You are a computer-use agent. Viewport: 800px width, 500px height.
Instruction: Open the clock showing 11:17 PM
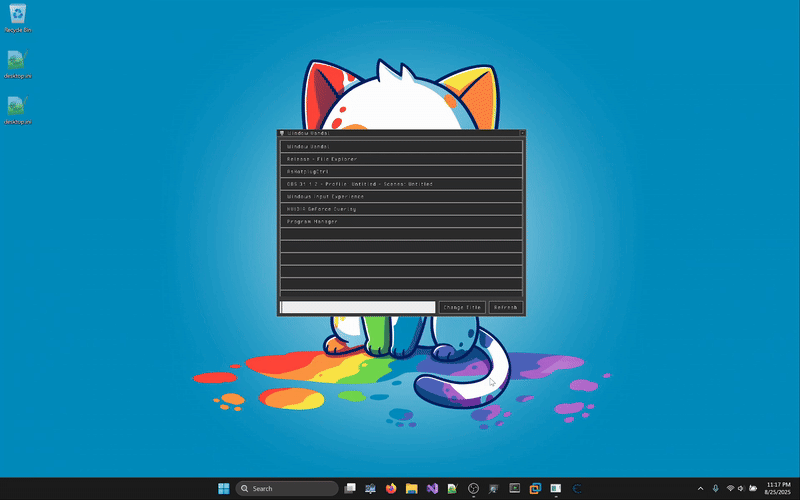tap(778, 488)
